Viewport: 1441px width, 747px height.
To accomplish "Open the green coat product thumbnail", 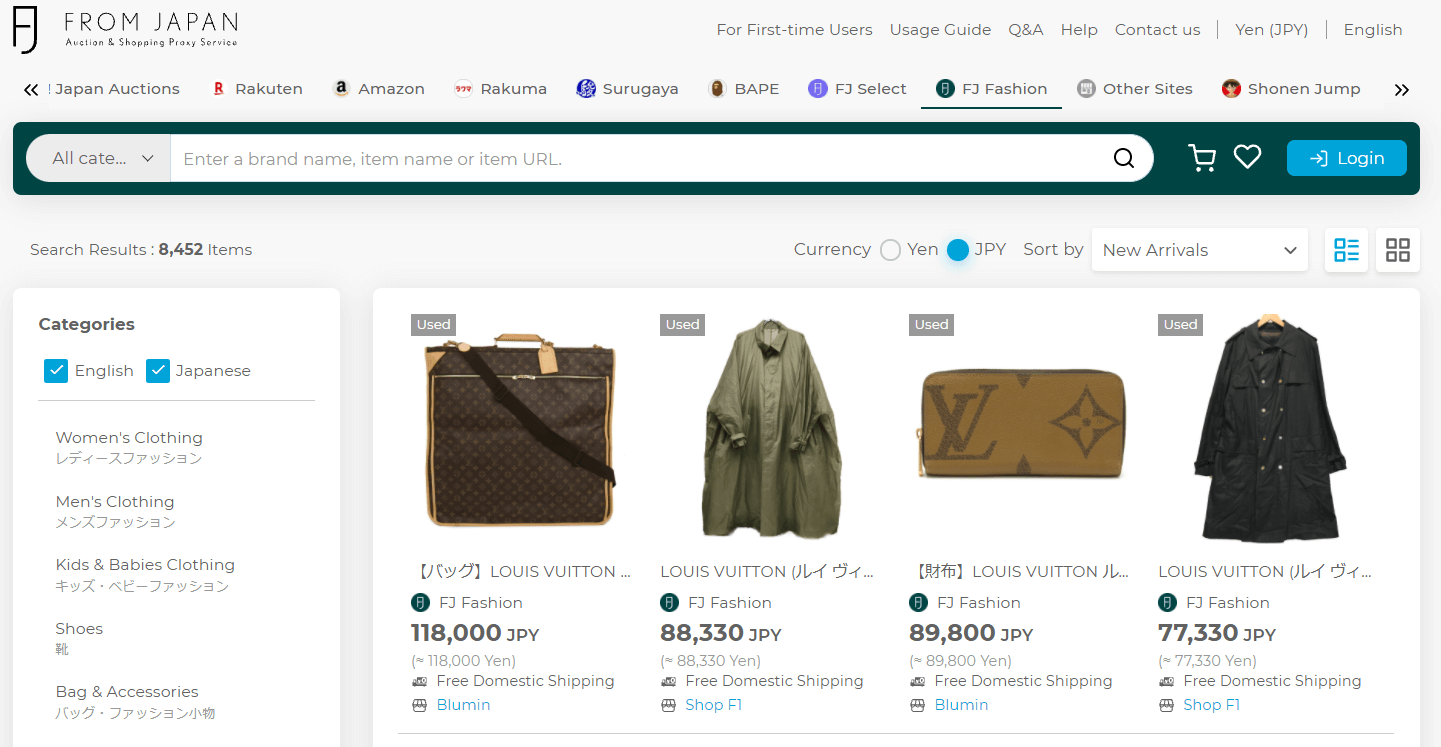I will [x=768, y=431].
